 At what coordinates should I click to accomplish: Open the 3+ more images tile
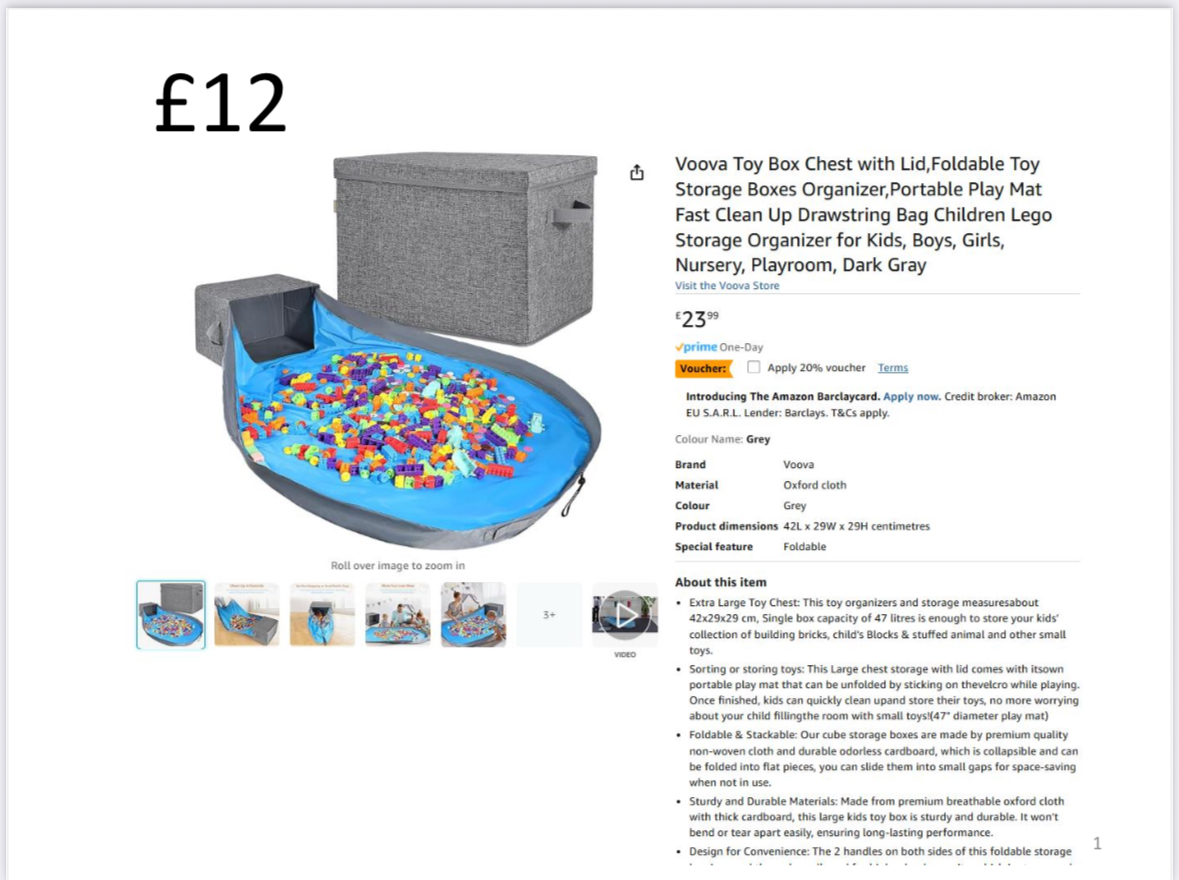[549, 615]
